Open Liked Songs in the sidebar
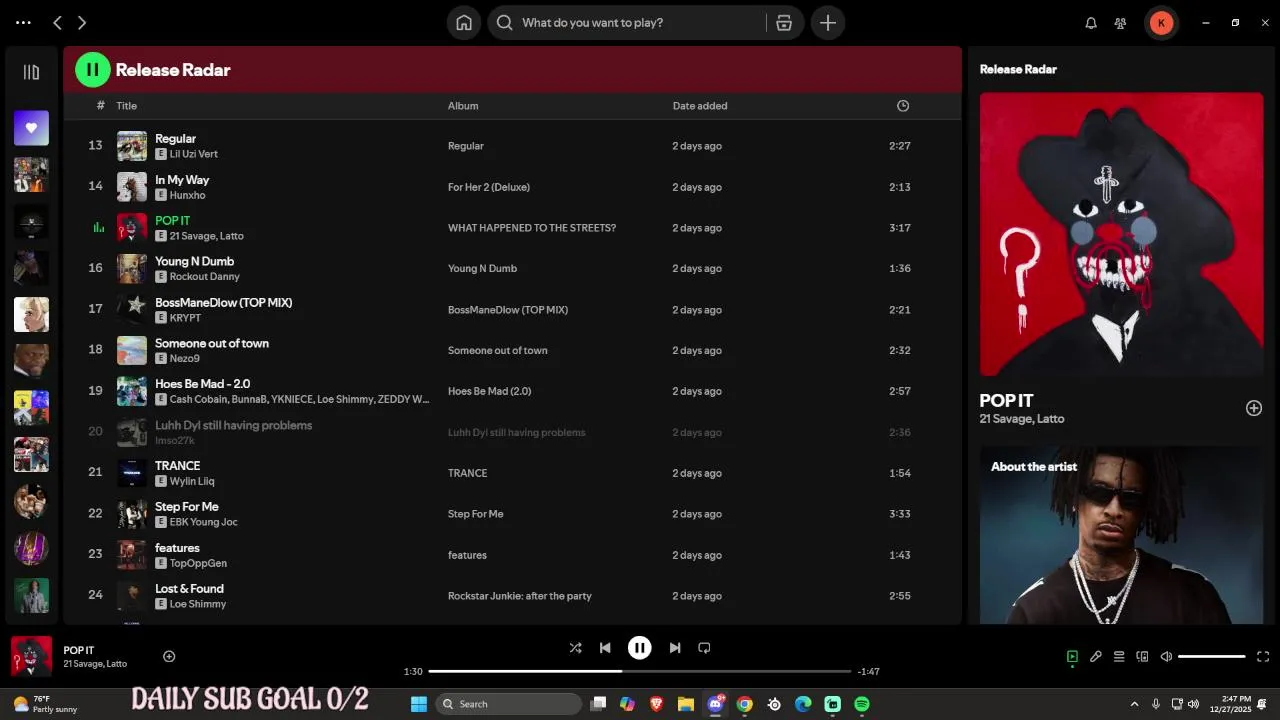The height and width of the screenshot is (720, 1280). (31, 128)
